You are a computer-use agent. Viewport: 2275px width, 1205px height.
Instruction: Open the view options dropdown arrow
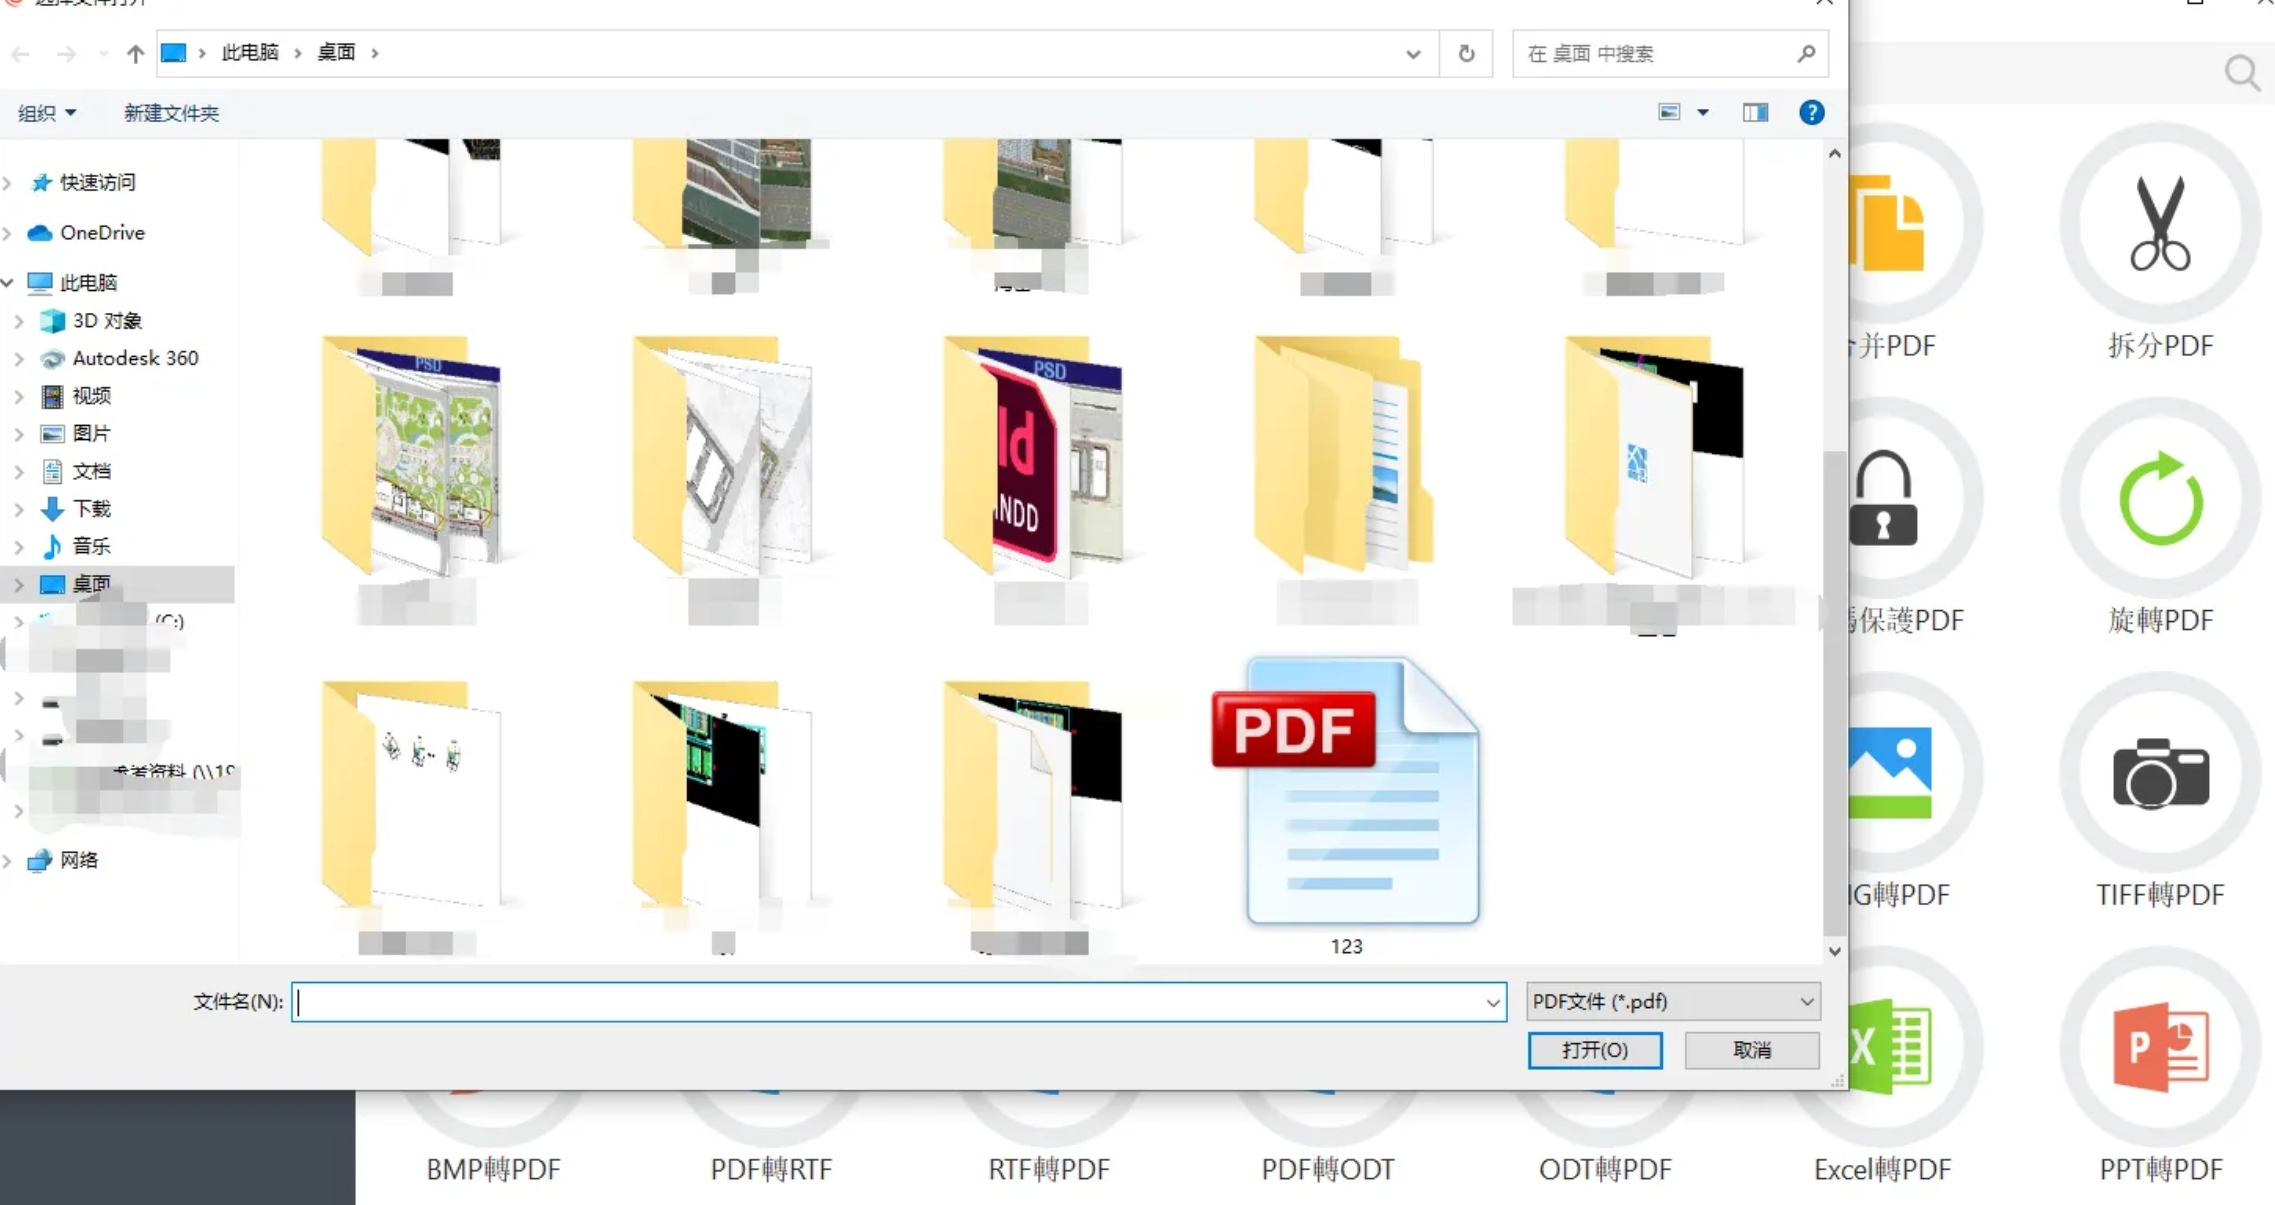[1703, 113]
